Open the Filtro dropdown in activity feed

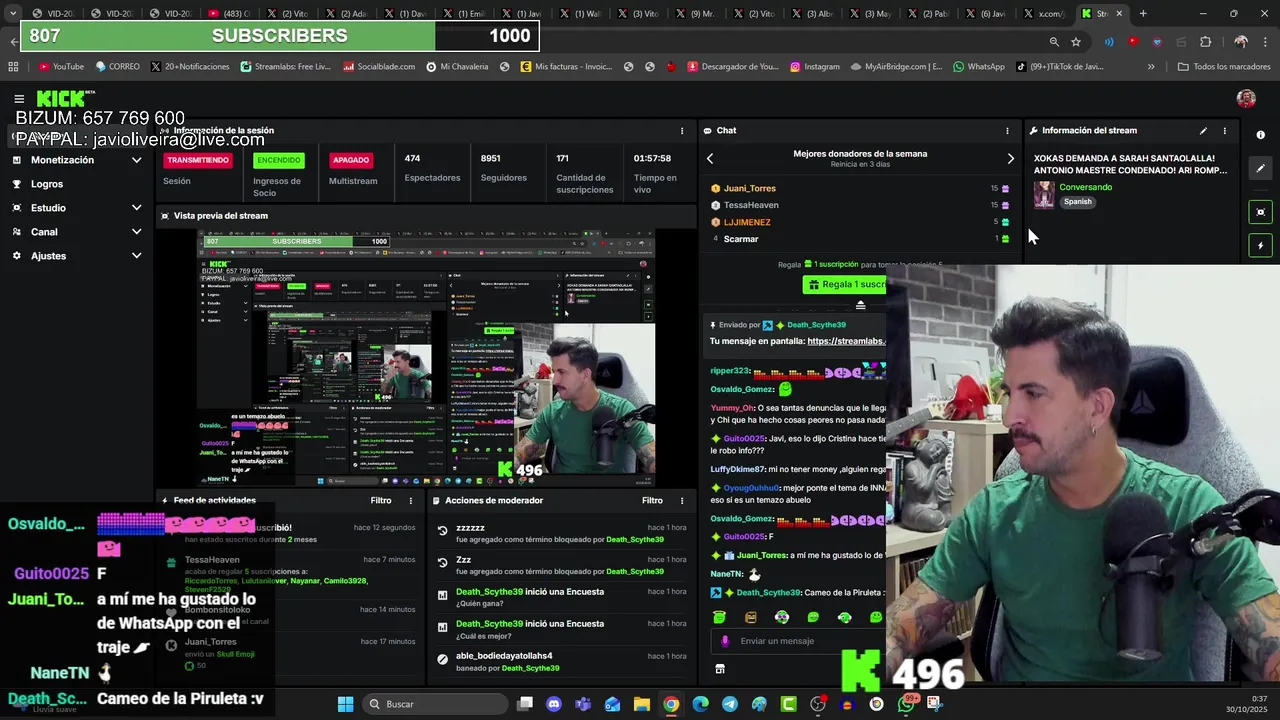pos(381,501)
